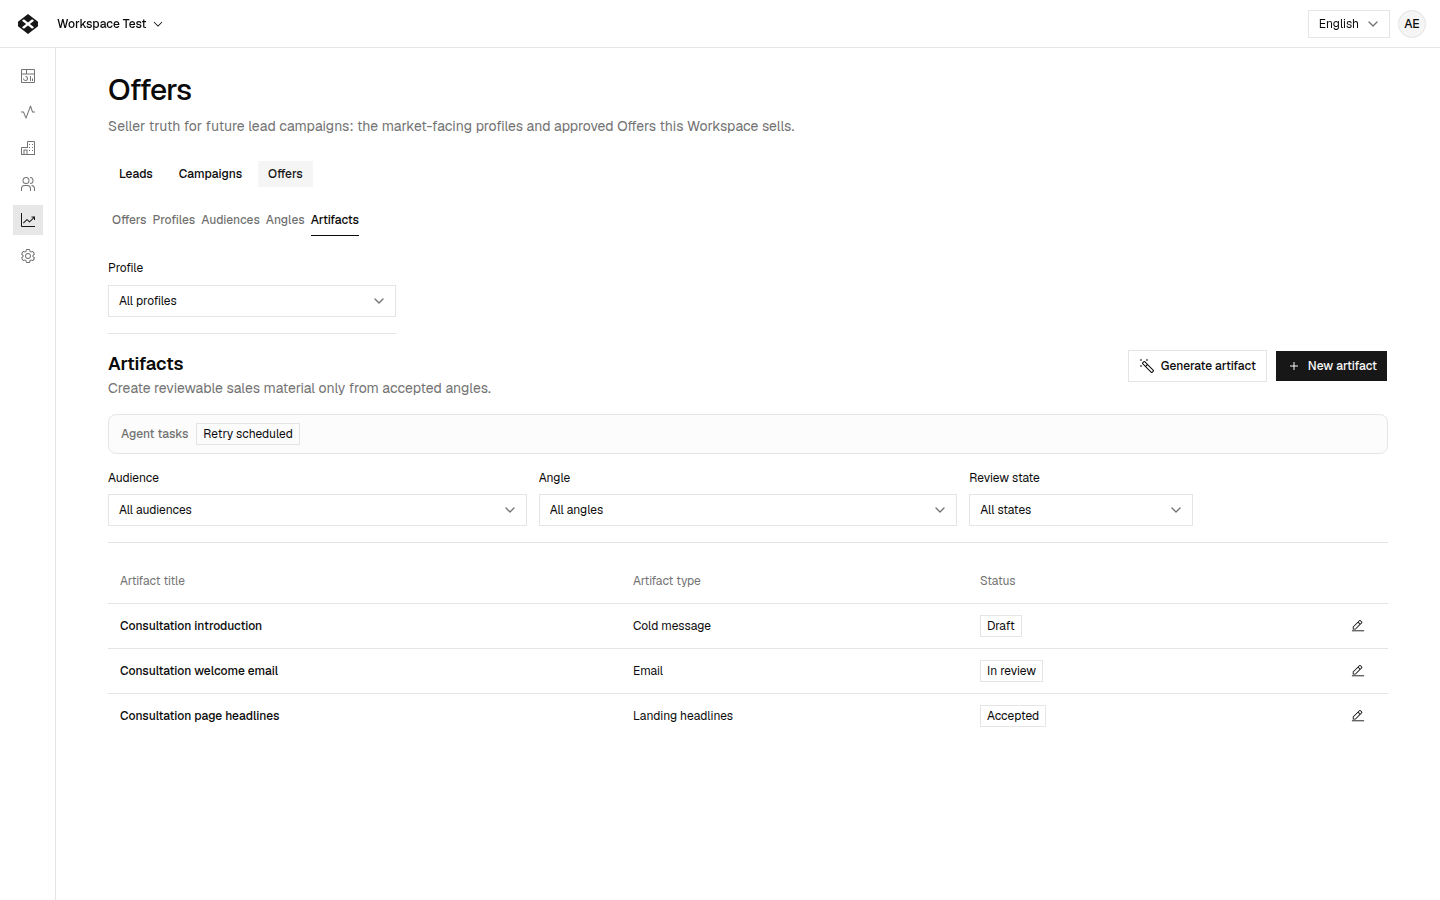Open the dashboard icon in the sidebar

[x=28, y=76]
